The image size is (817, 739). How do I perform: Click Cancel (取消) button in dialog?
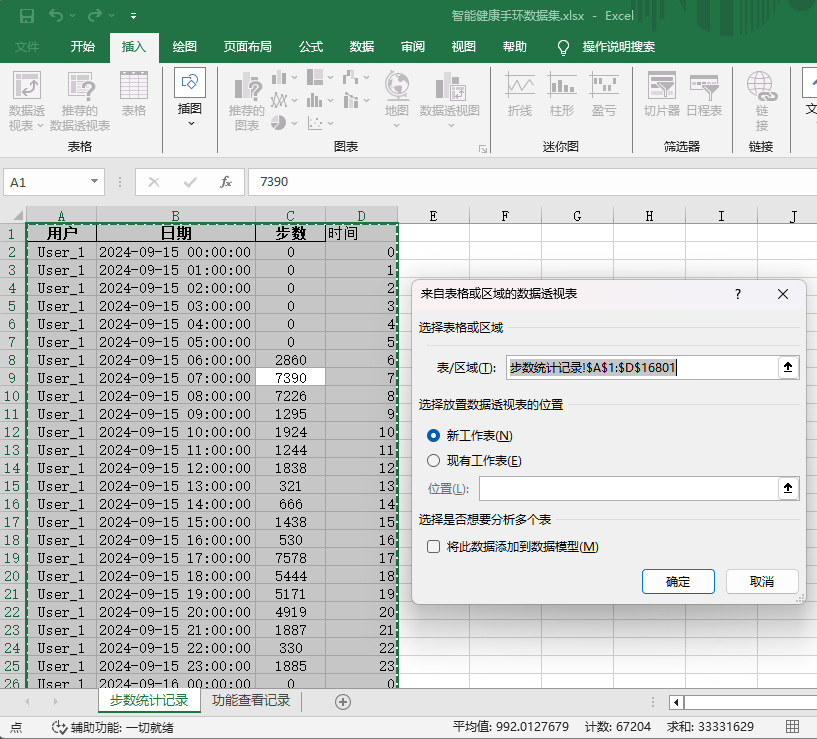pos(762,581)
